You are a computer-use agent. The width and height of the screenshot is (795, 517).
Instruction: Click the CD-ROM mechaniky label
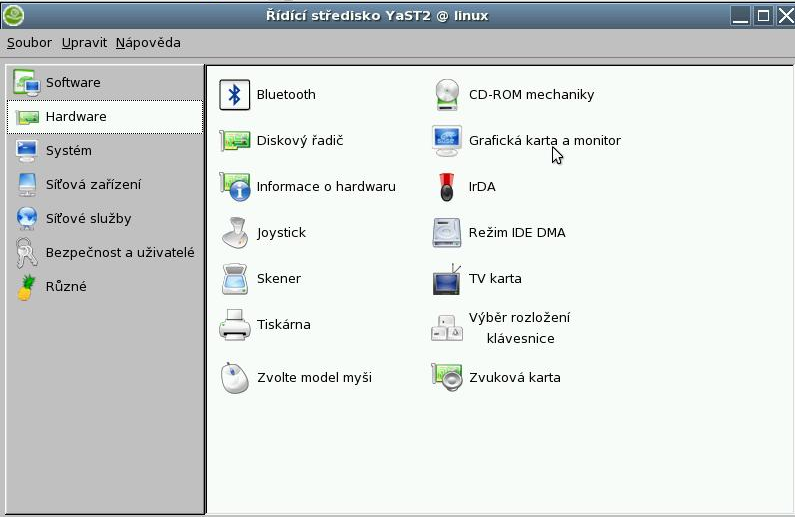coord(531,95)
